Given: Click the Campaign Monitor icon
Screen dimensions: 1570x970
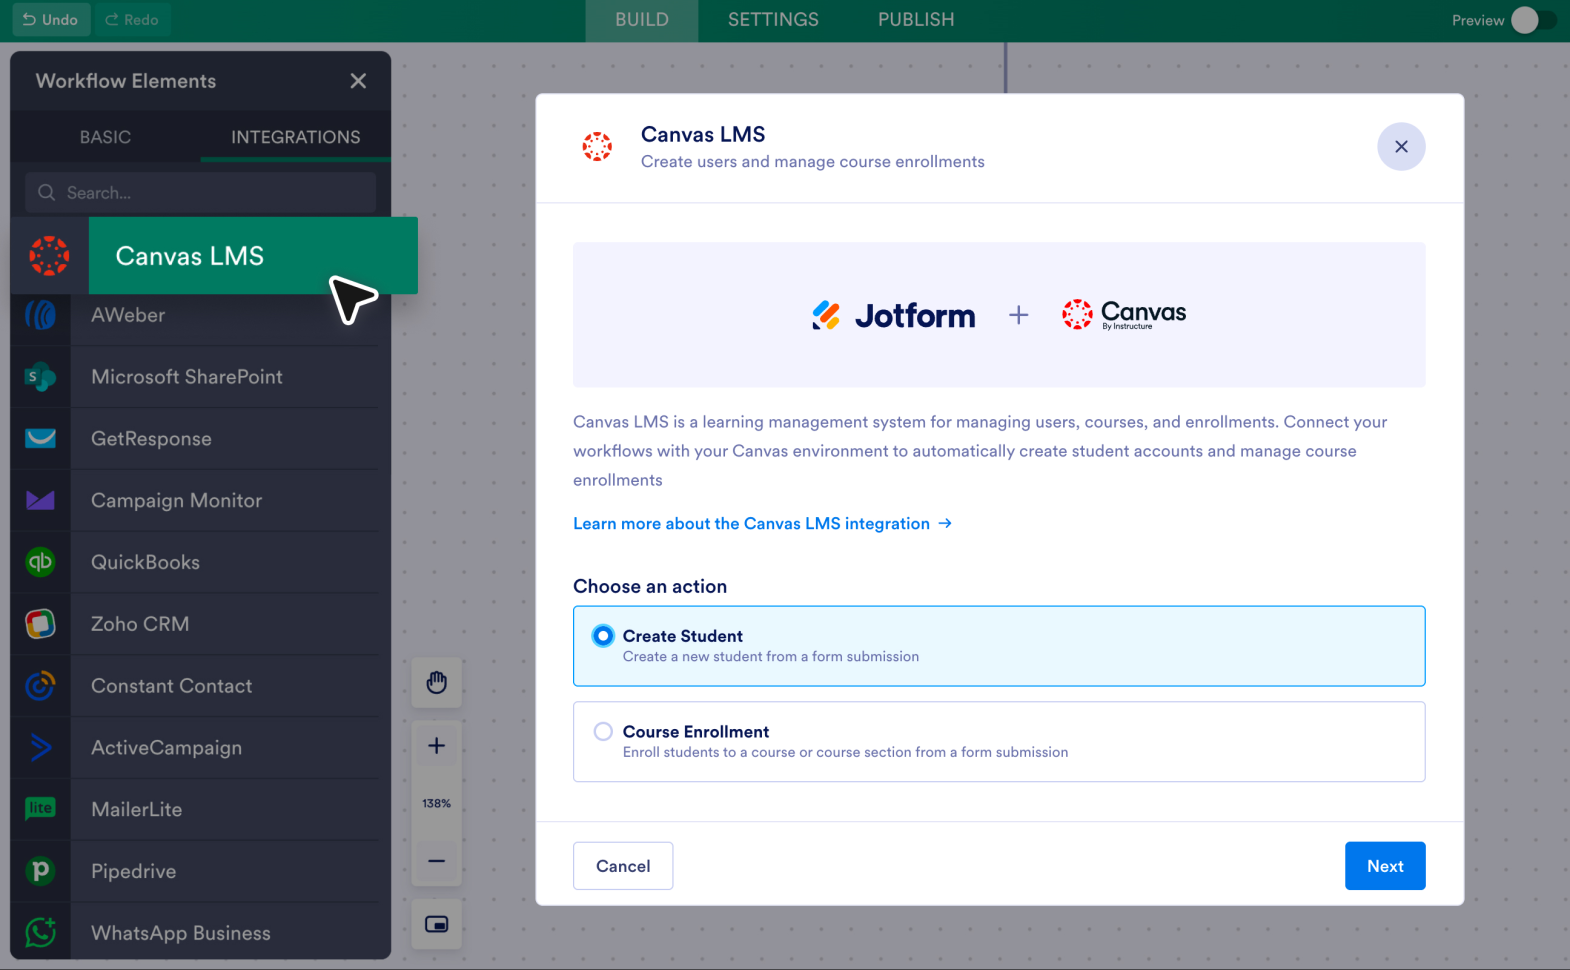Looking at the screenshot, I should 40,500.
